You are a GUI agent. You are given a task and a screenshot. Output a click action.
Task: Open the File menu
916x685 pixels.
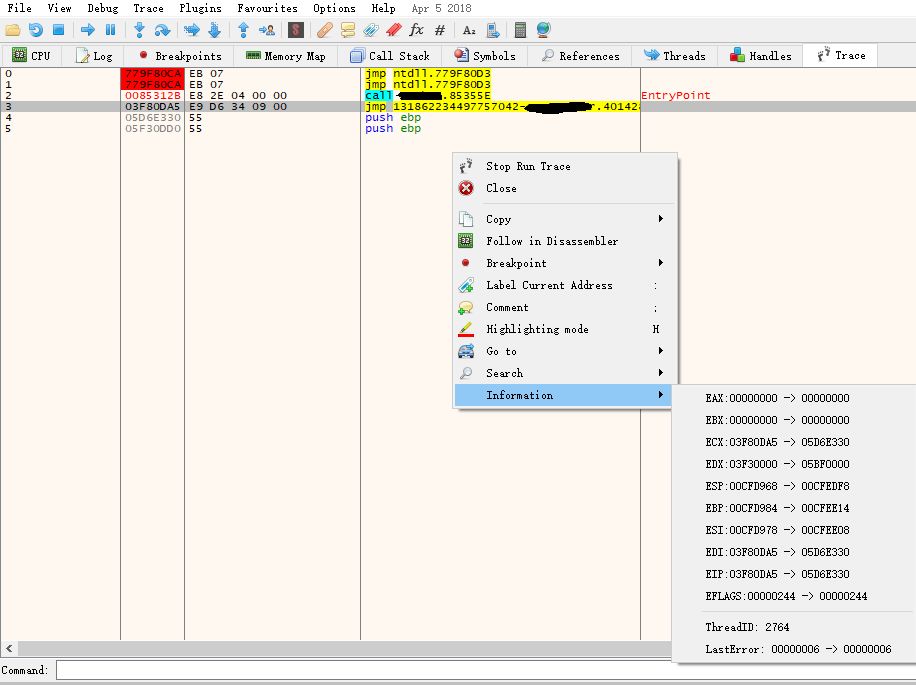click(x=19, y=8)
